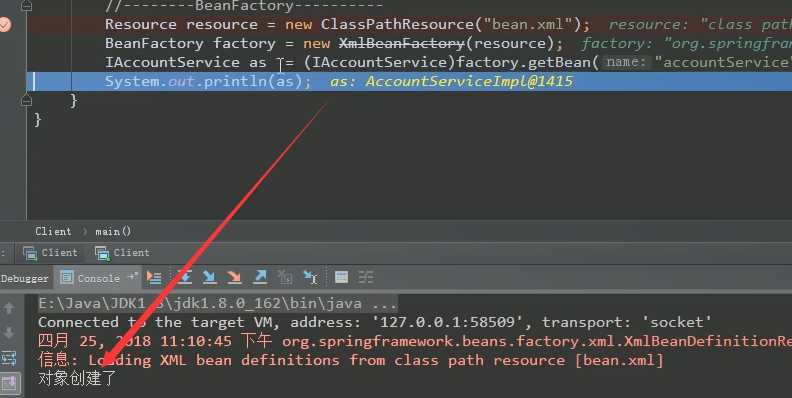The image size is (792, 398).
Task: Click the Client breadcrumb
Action: 53,231
